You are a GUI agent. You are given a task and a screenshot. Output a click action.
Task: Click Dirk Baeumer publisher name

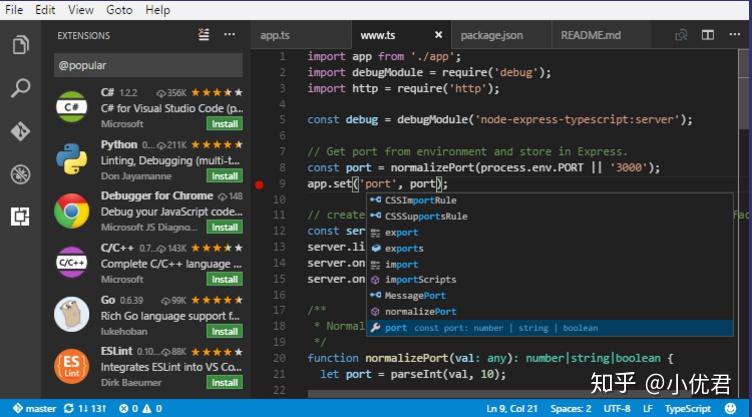pos(131,382)
